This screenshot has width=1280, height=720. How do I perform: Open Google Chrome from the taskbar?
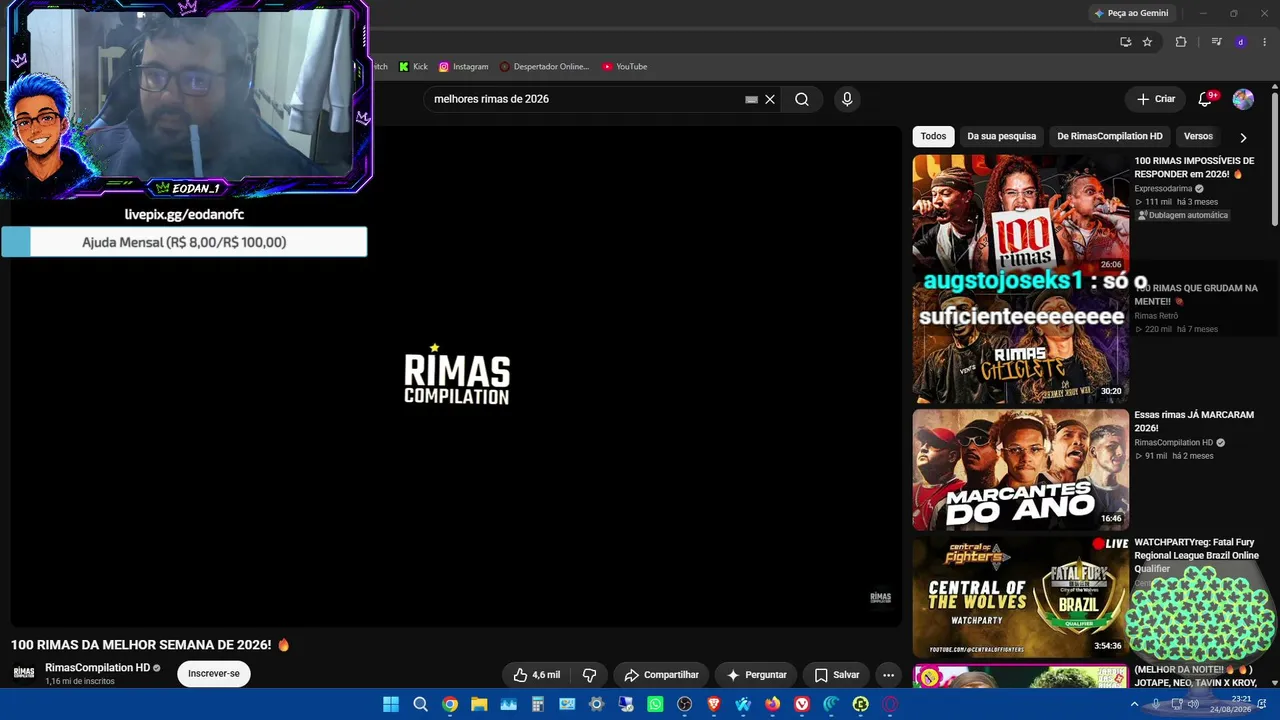click(450, 704)
